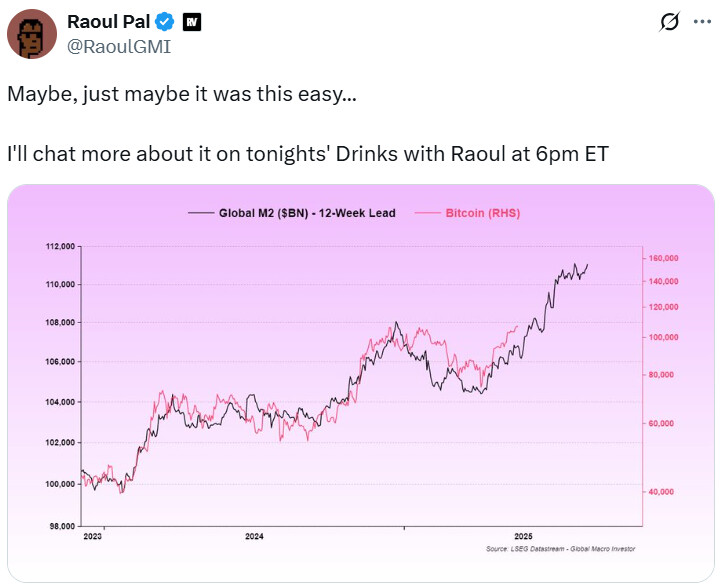Select the "Bitcoin (RHS)" legend label
This screenshot has width=727, height=588.
click(482, 213)
